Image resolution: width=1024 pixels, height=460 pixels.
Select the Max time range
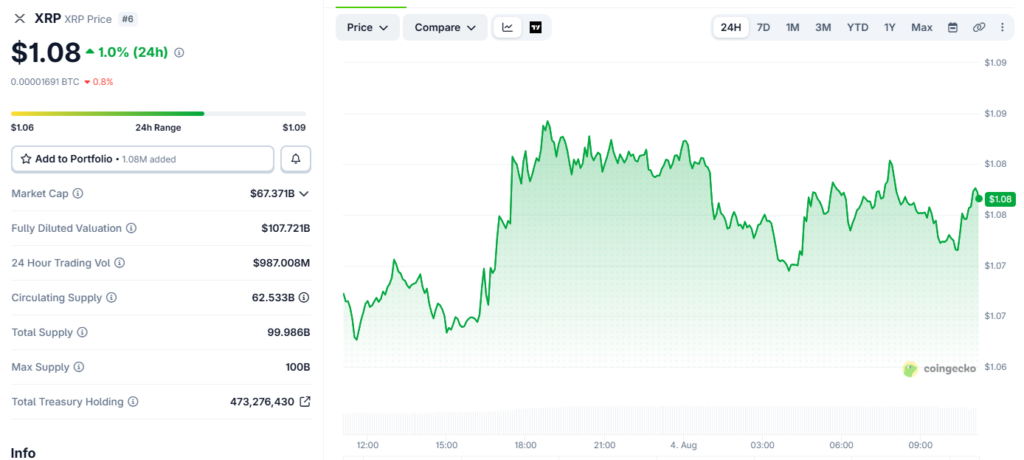click(922, 27)
